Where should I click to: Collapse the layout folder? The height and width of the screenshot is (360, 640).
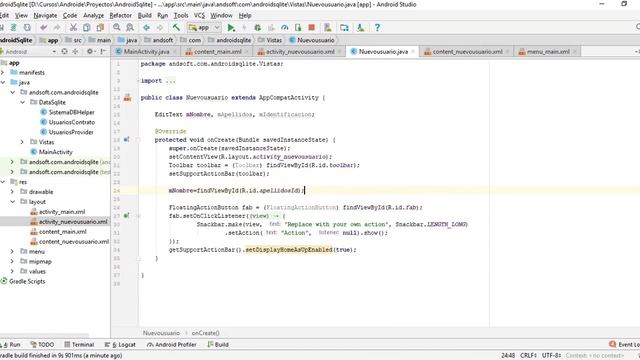pyautogui.click(x=12, y=202)
